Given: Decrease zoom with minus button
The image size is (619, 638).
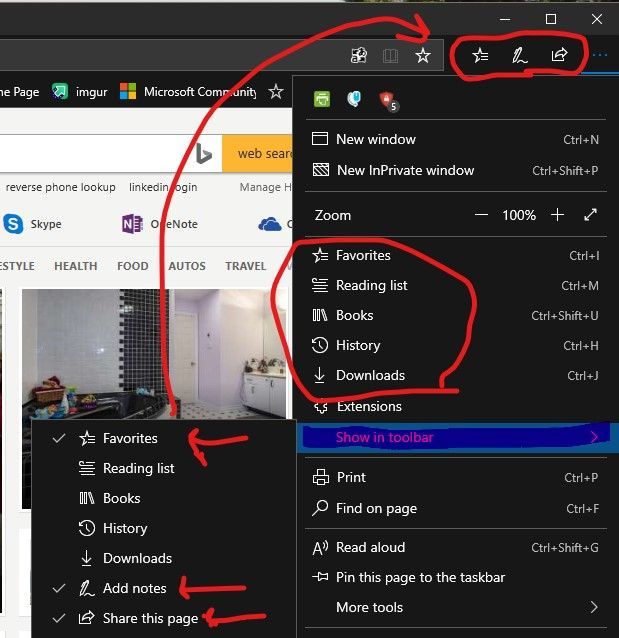Looking at the screenshot, I should [481, 215].
